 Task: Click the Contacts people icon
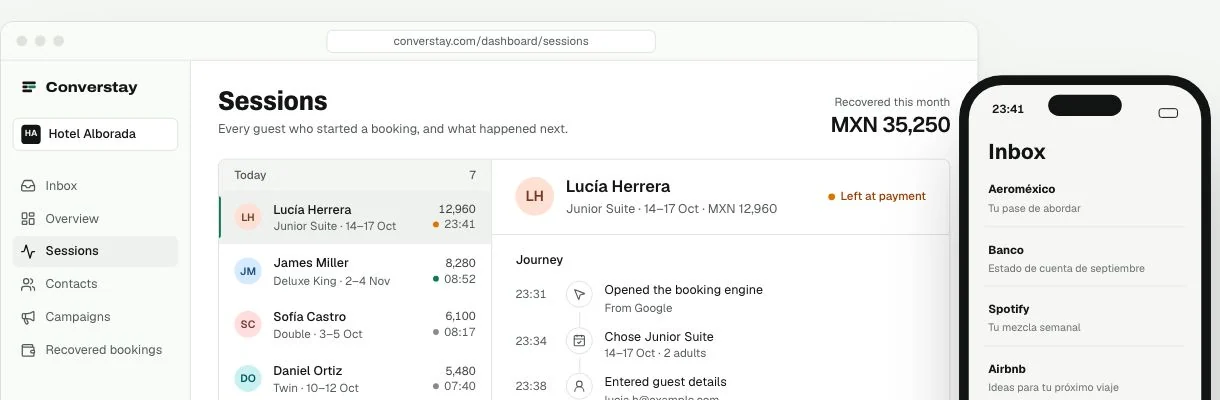pyautogui.click(x=28, y=284)
